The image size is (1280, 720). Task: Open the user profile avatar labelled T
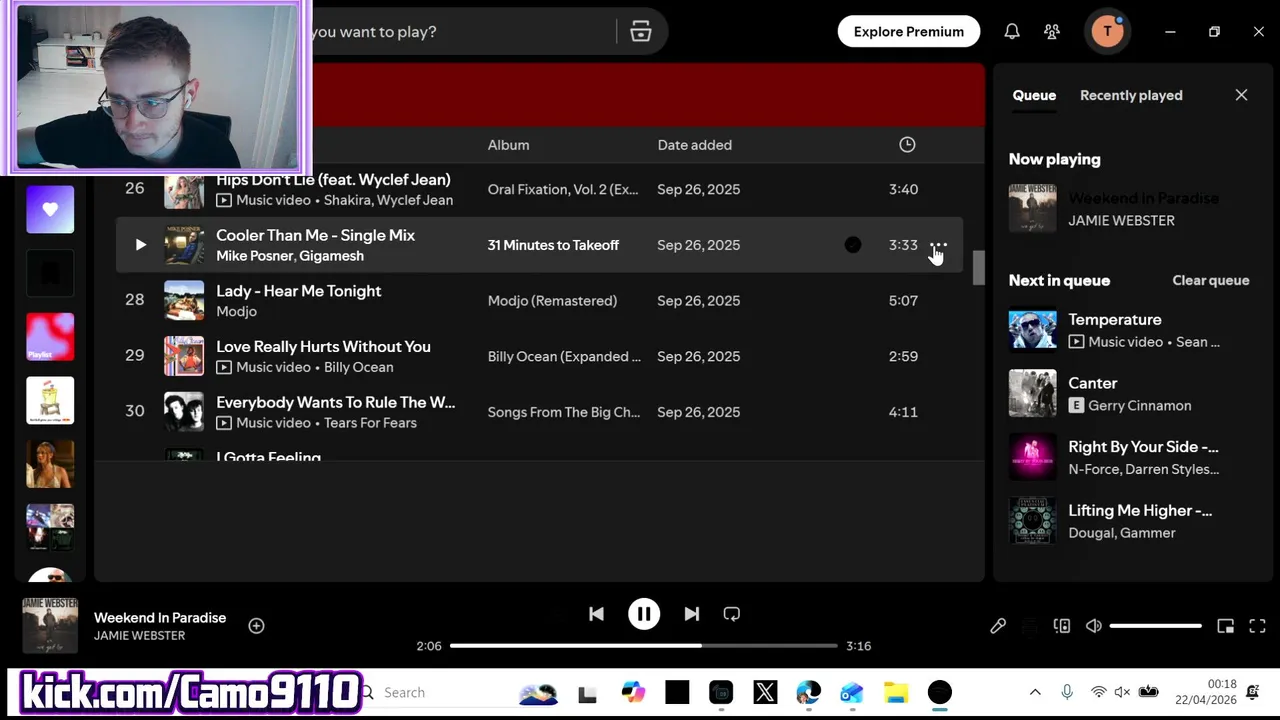pos(1107,32)
